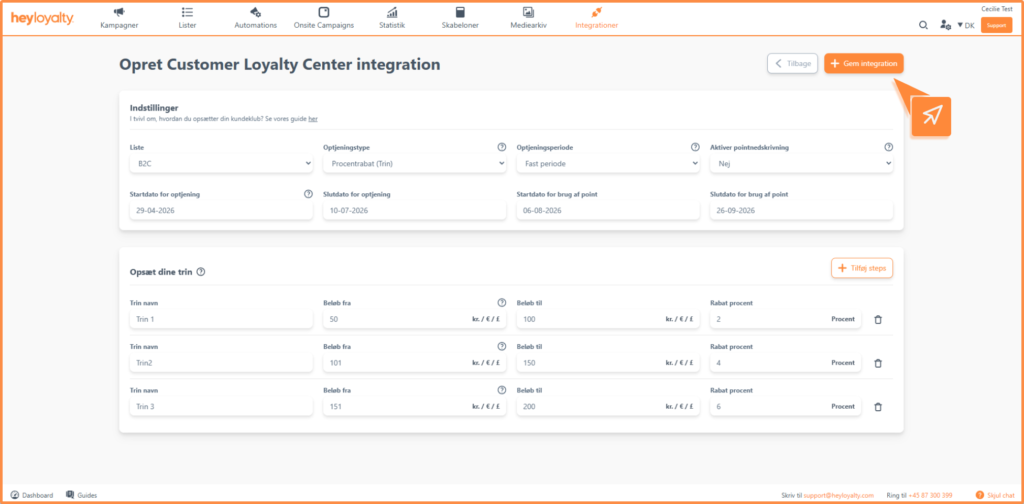Viewport: 1024px width, 504px height.
Task: Click the Gem integration button
Action: coord(864,63)
